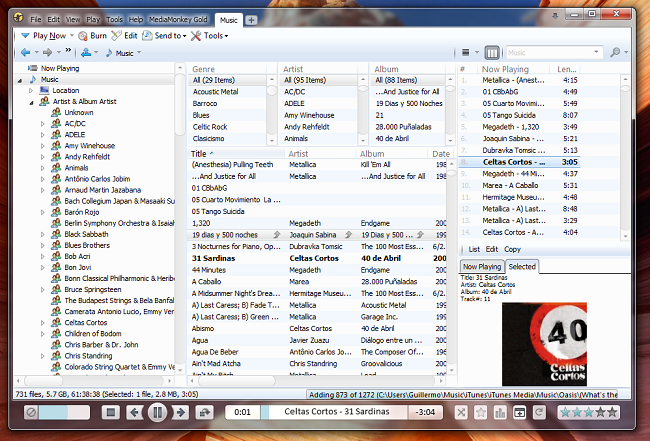Open the MediaMonkey Gold menu
This screenshot has width=650, height=441.
178,19
